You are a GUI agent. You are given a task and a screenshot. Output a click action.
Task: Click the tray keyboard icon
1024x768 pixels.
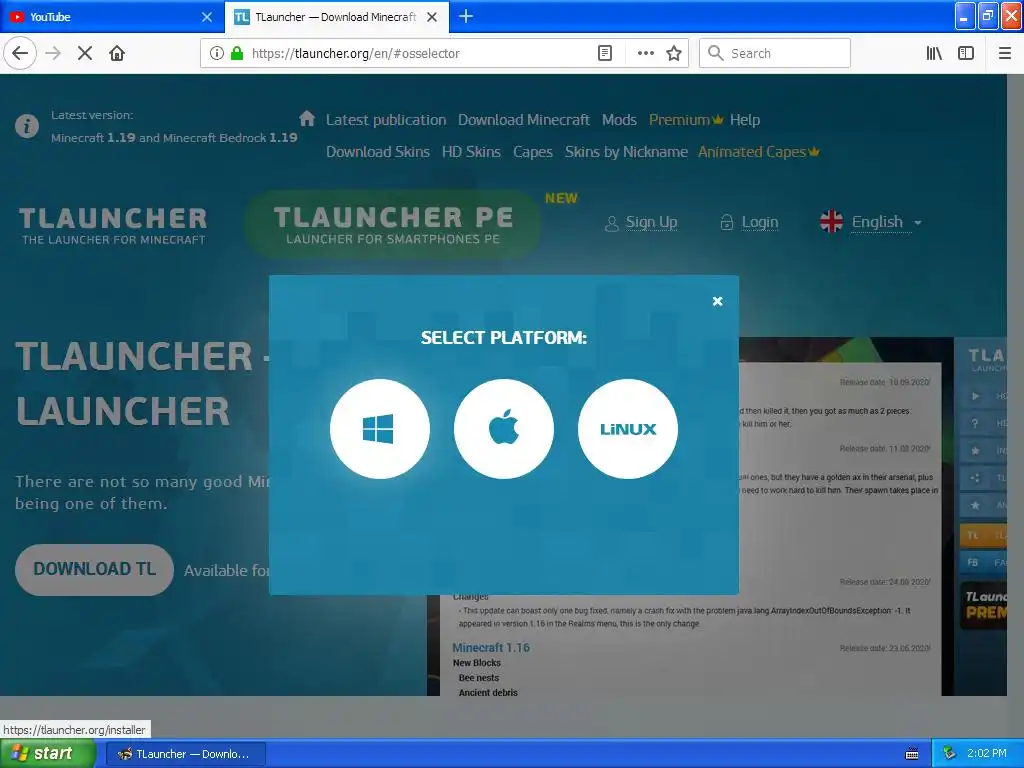[x=912, y=754]
